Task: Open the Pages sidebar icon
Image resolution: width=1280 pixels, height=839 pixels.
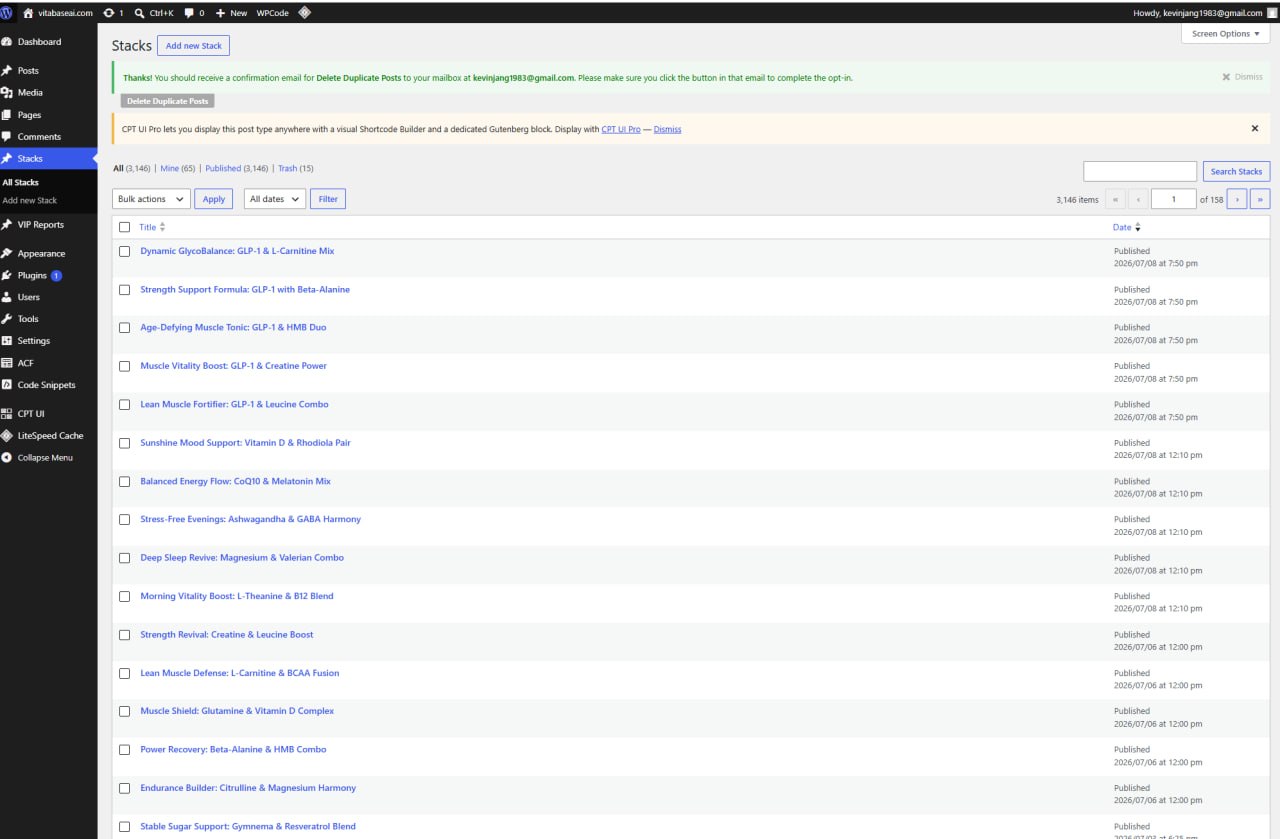Action: tap(7, 115)
